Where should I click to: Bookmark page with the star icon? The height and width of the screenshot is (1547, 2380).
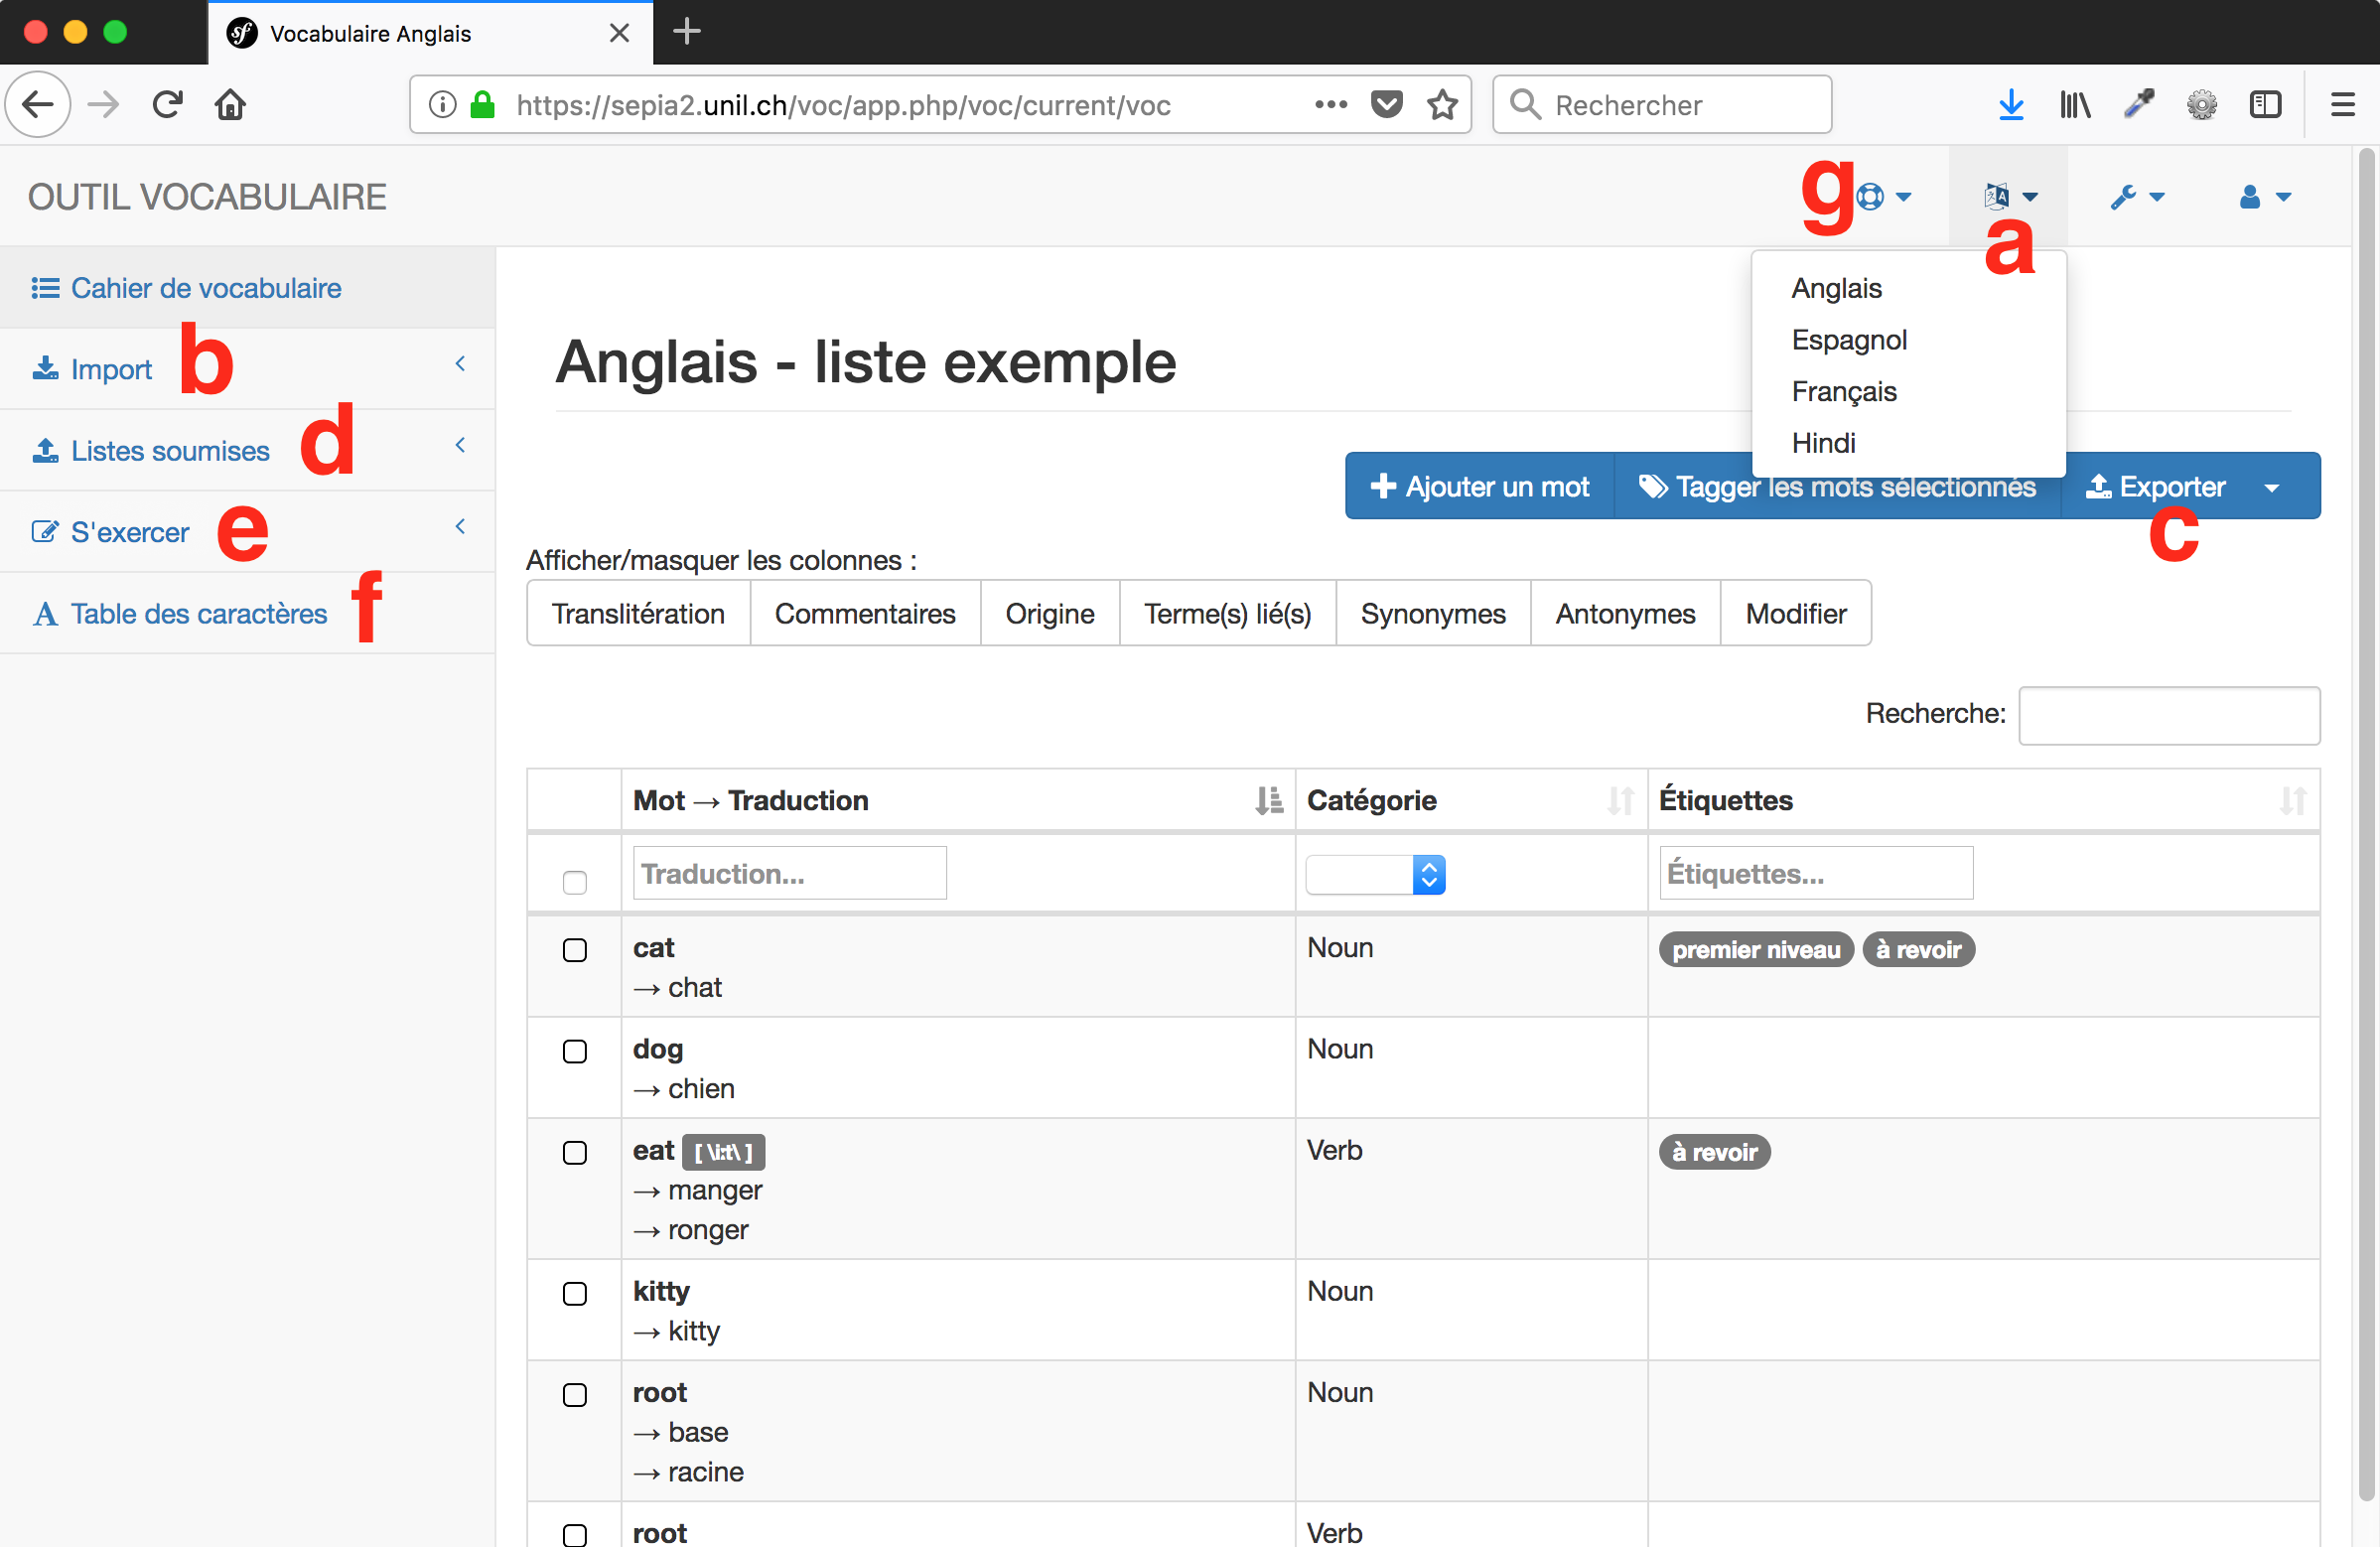click(x=1442, y=104)
